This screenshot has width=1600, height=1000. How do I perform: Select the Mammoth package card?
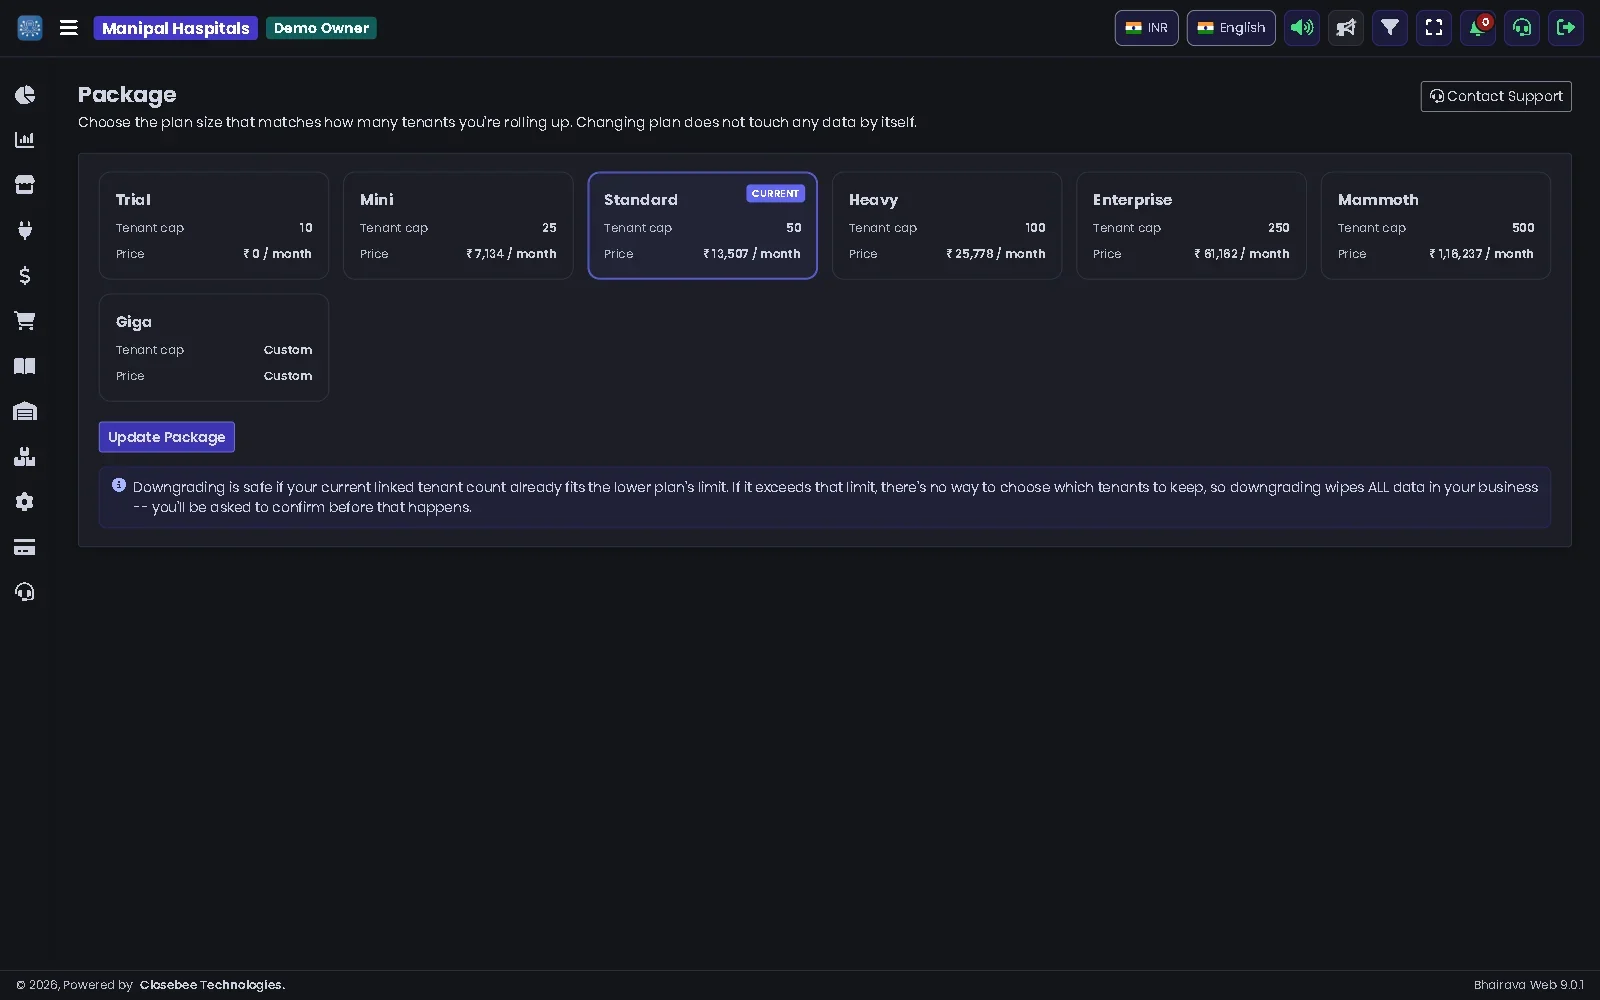pos(1436,225)
